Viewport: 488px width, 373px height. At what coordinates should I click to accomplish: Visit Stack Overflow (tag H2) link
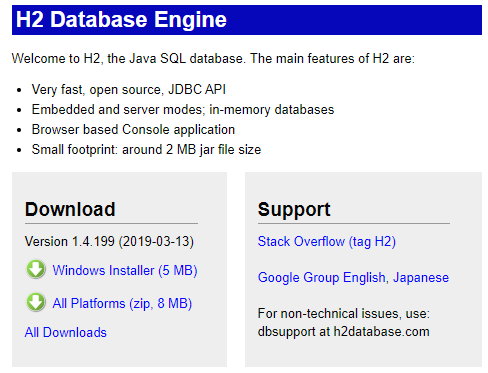tap(327, 242)
